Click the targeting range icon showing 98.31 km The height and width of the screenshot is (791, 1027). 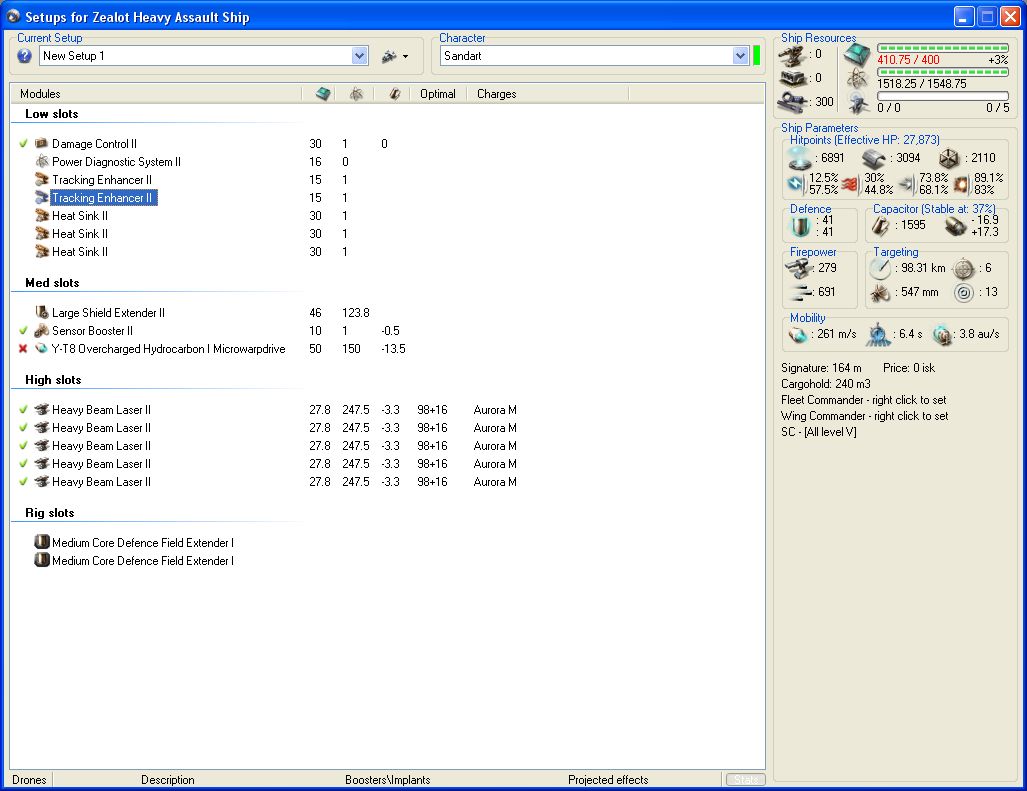(x=880, y=268)
